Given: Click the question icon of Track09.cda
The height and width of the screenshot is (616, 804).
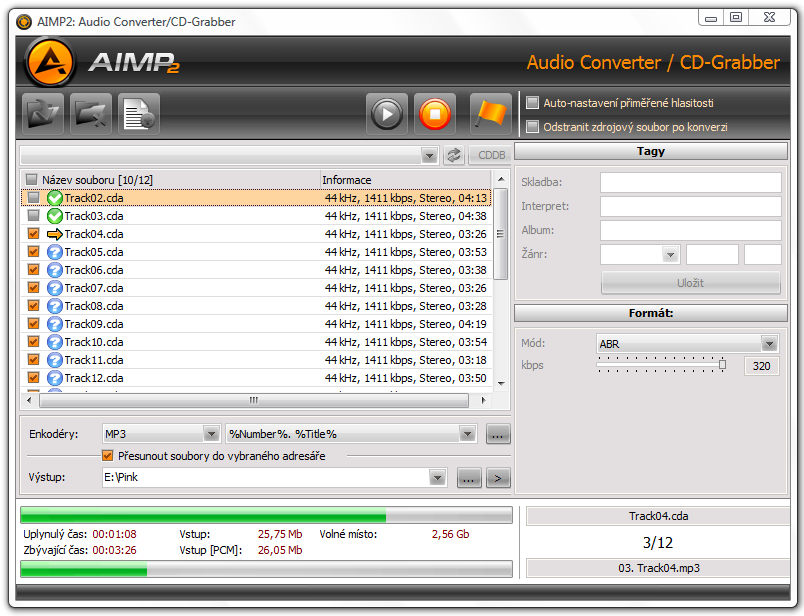Looking at the screenshot, I should pyautogui.click(x=54, y=324).
